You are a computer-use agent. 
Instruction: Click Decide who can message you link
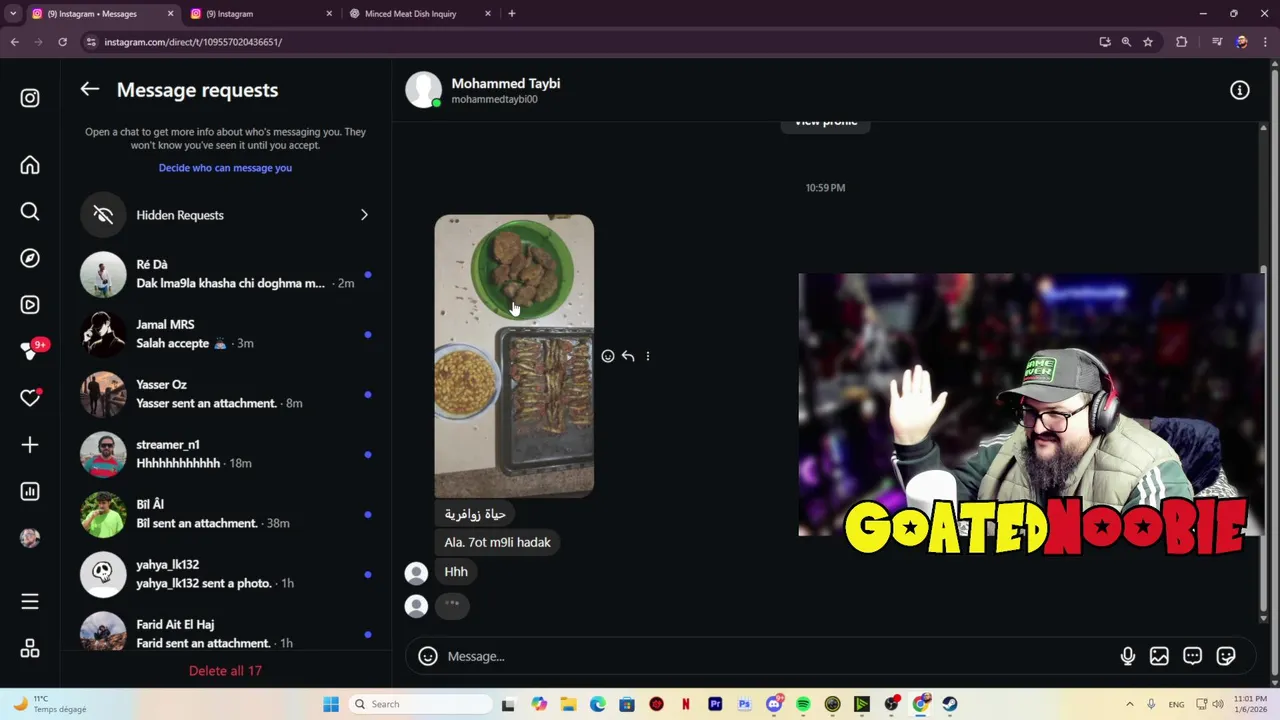pos(225,168)
